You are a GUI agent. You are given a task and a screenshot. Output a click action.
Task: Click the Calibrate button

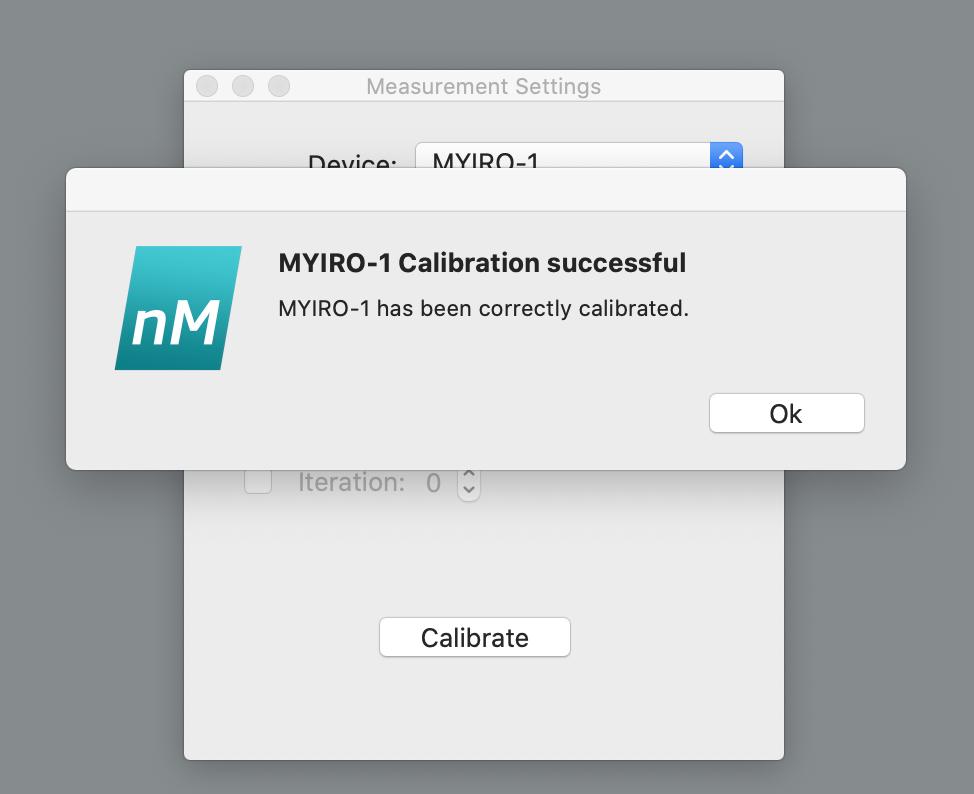475,637
